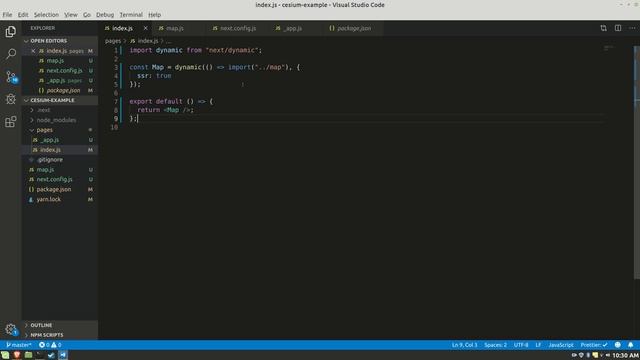Click the checkmark app icon in taskbar
Screen dimensions: 640x360
pos(51,355)
